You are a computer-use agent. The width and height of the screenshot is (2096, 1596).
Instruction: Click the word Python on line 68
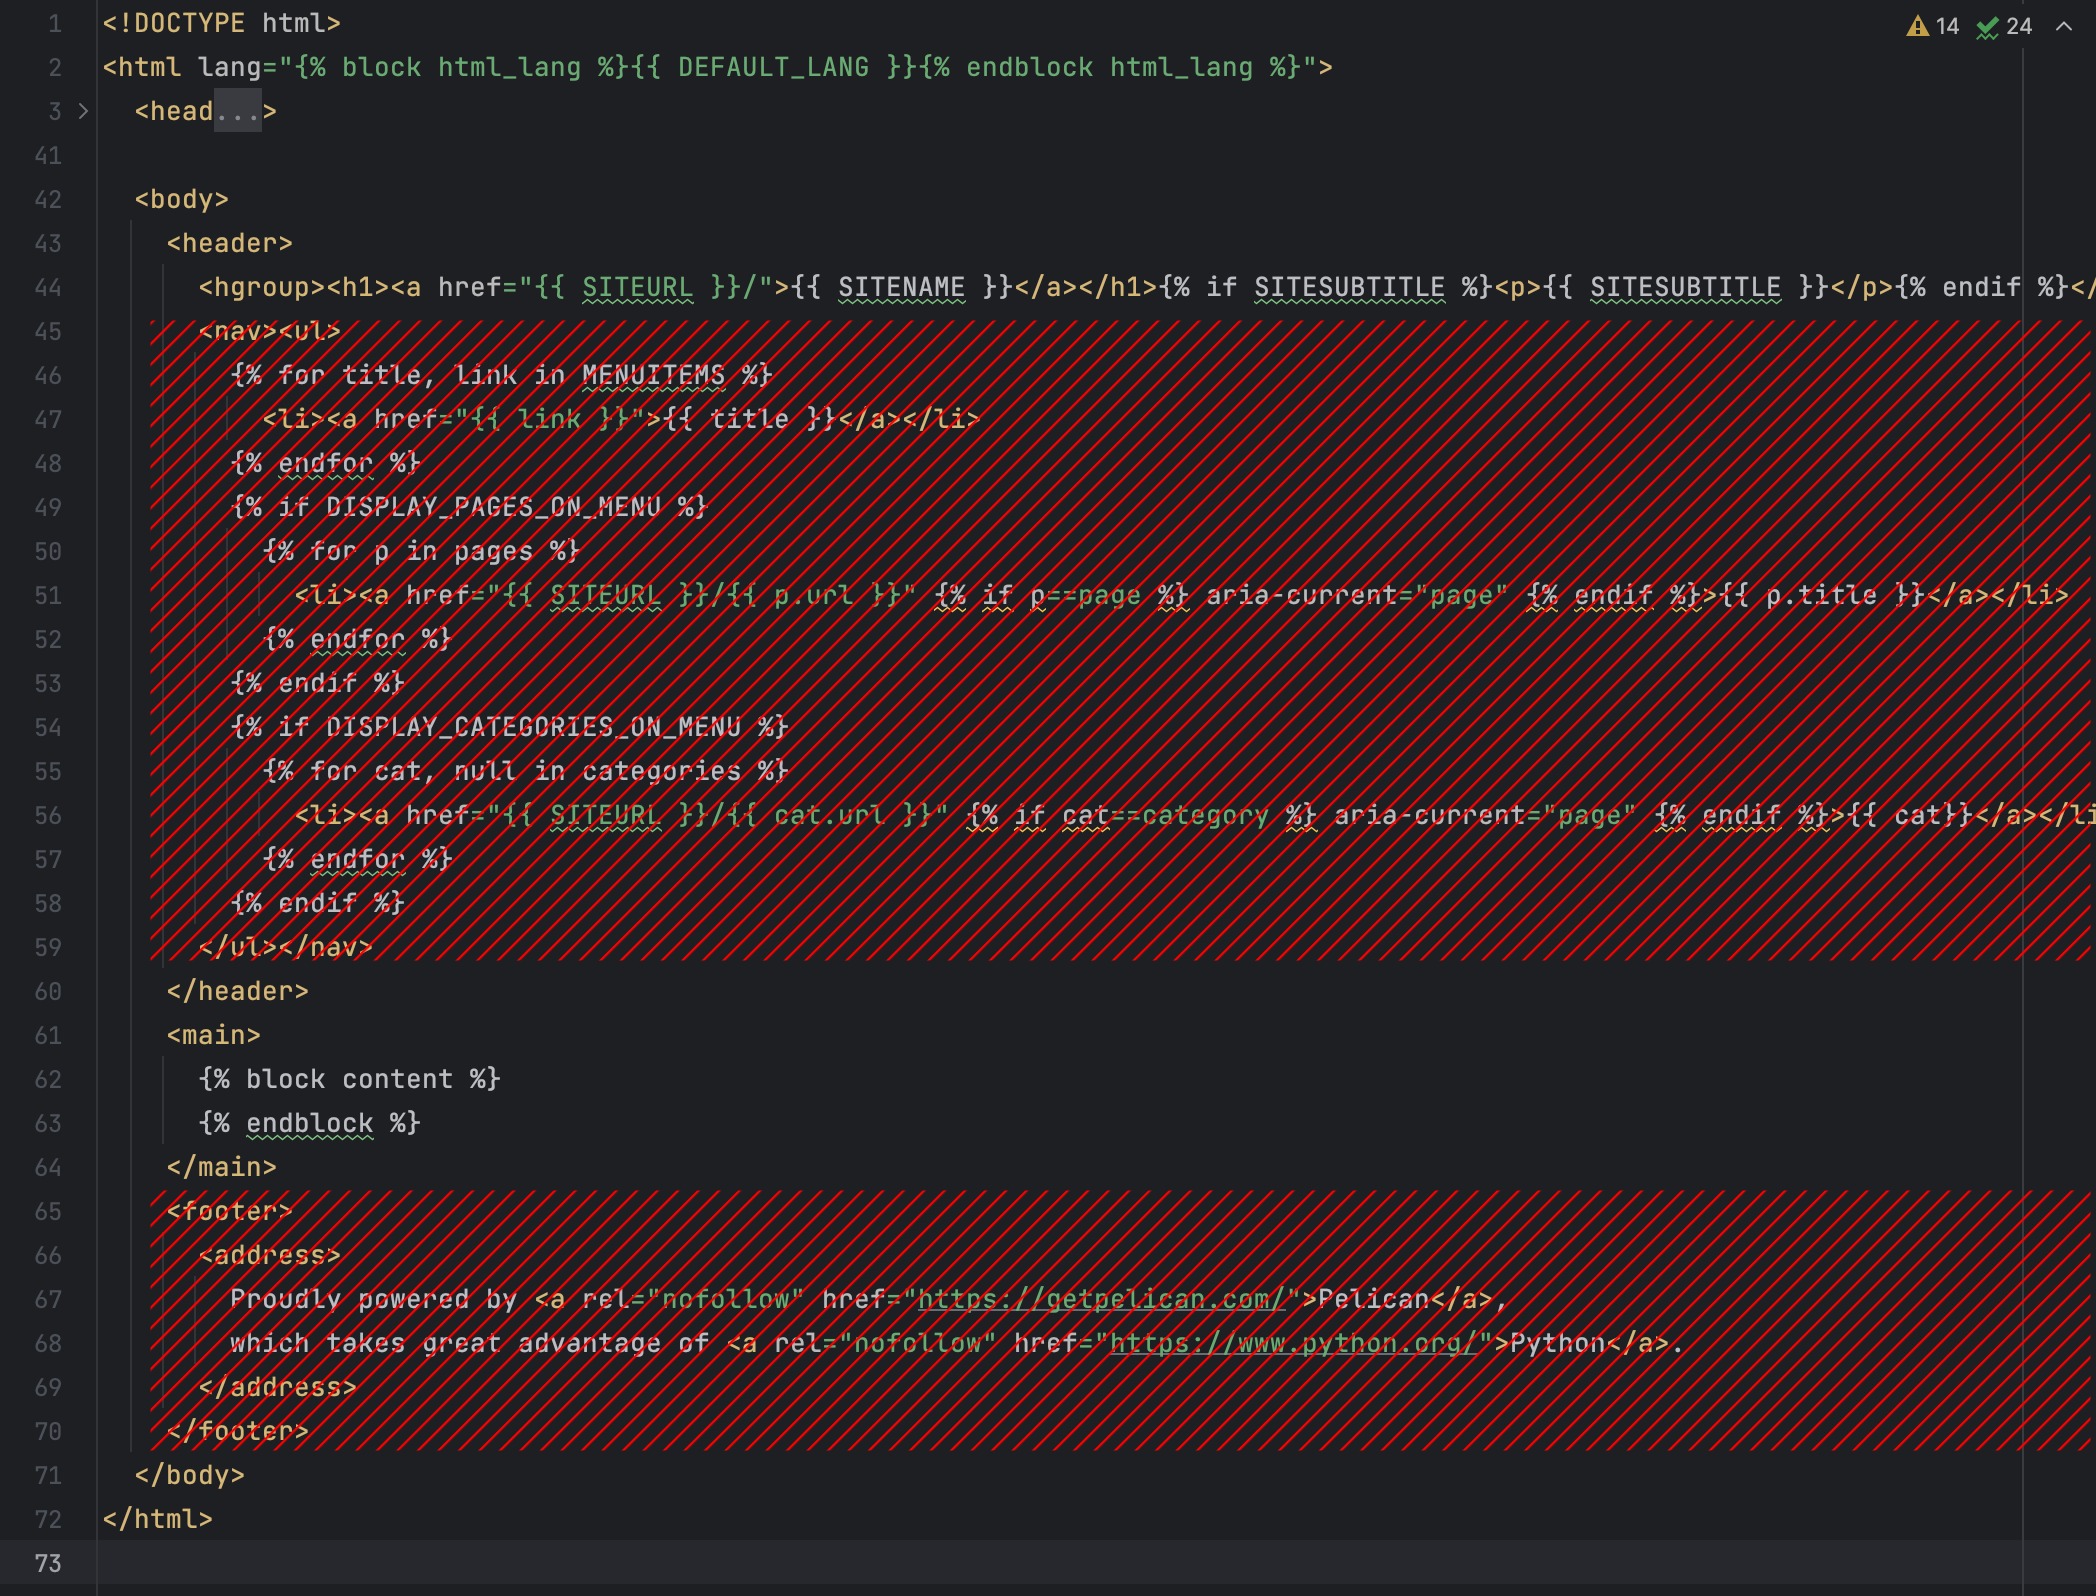1558,1343
